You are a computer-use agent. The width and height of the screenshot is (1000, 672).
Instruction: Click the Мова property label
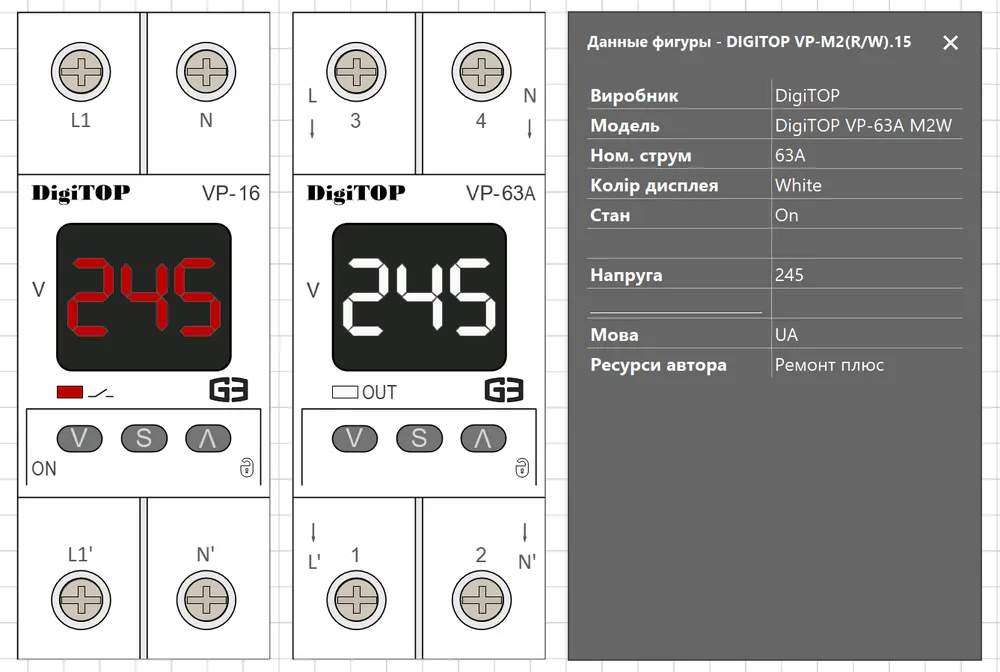pos(614,335)
